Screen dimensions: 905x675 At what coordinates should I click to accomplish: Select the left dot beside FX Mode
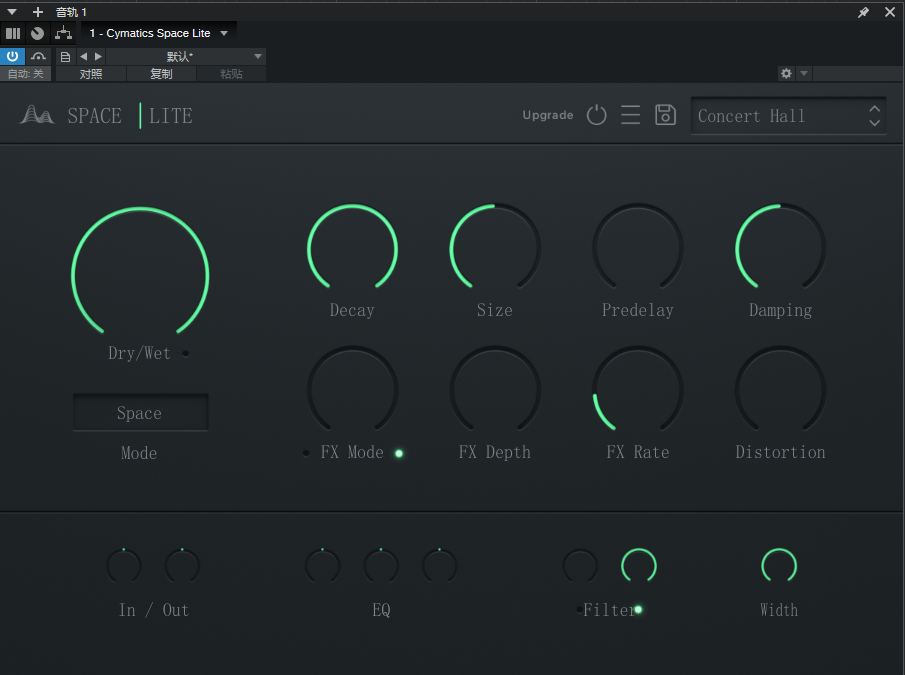coord(306,453)
